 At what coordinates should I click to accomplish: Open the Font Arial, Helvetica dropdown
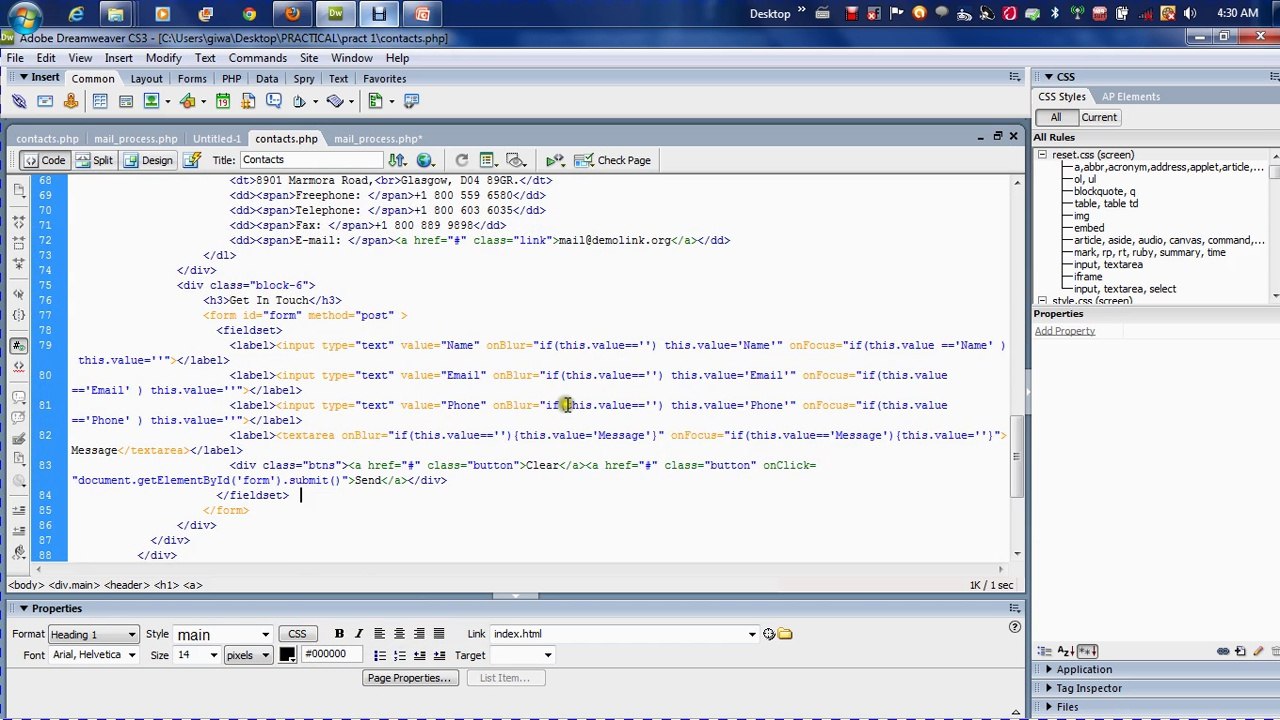93,656
